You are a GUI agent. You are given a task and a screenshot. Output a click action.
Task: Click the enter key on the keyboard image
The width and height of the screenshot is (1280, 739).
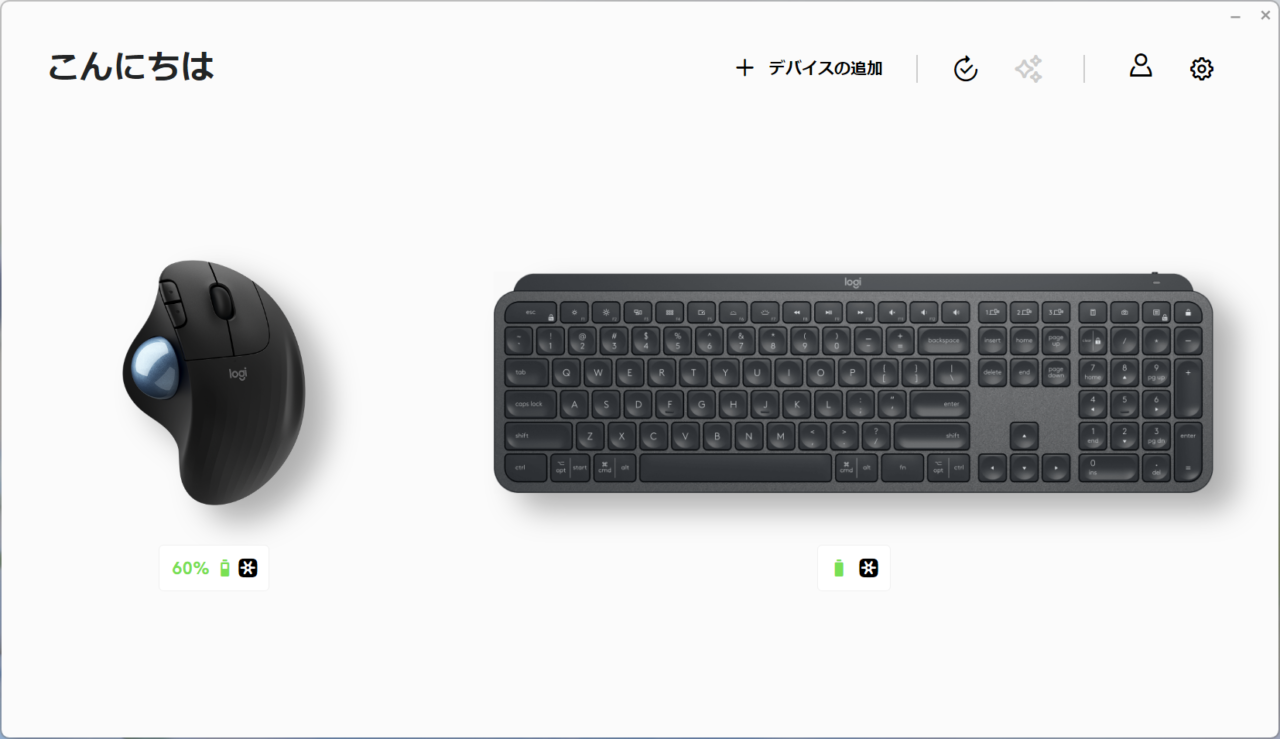click(x=940, y=405)
